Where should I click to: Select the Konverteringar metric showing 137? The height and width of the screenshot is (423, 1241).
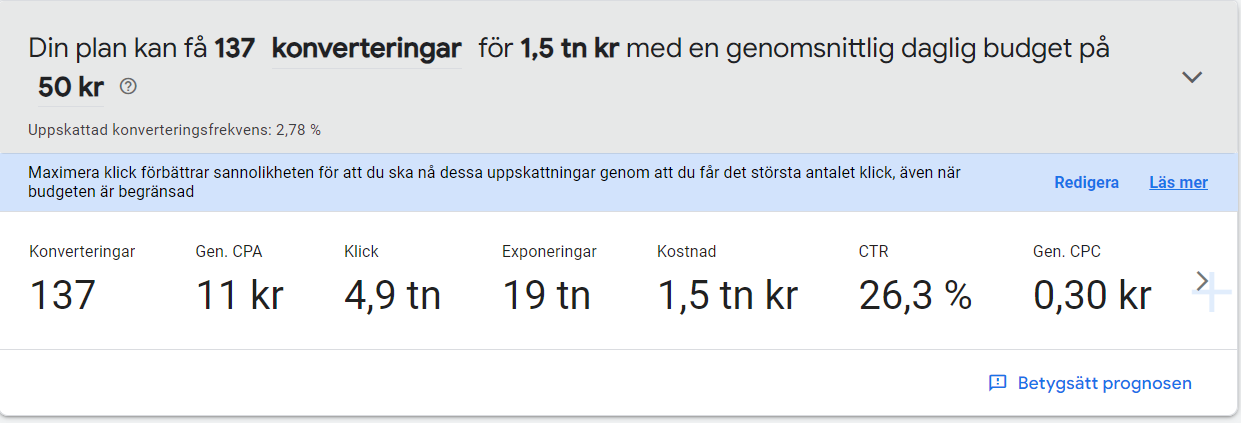[x=82, y=279]
